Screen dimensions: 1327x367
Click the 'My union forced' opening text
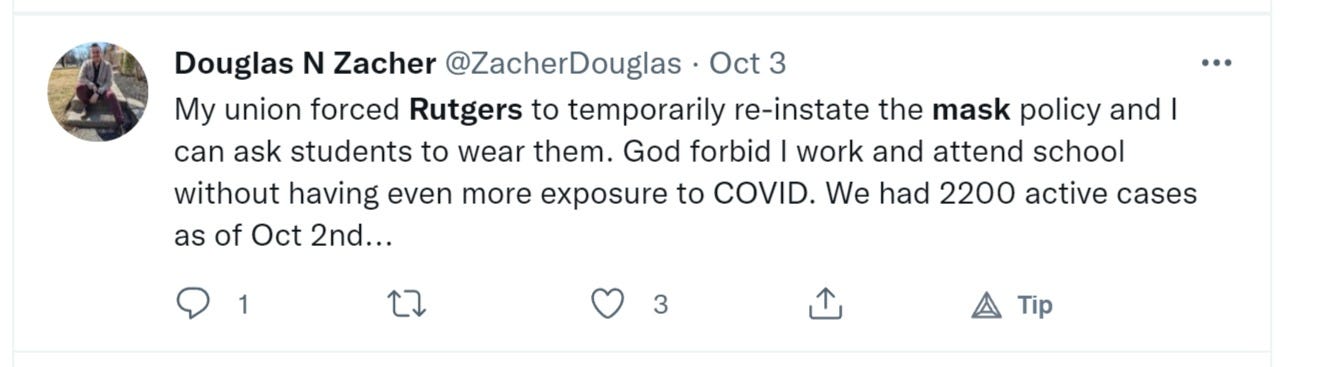click(288, 109)
